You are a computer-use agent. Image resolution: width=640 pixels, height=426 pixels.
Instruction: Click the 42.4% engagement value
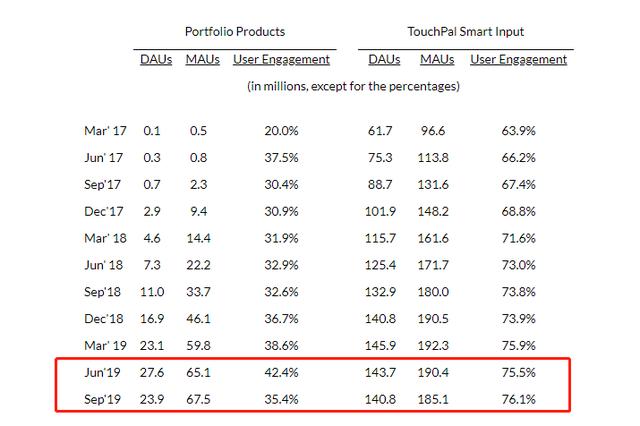tap(281, 370)
